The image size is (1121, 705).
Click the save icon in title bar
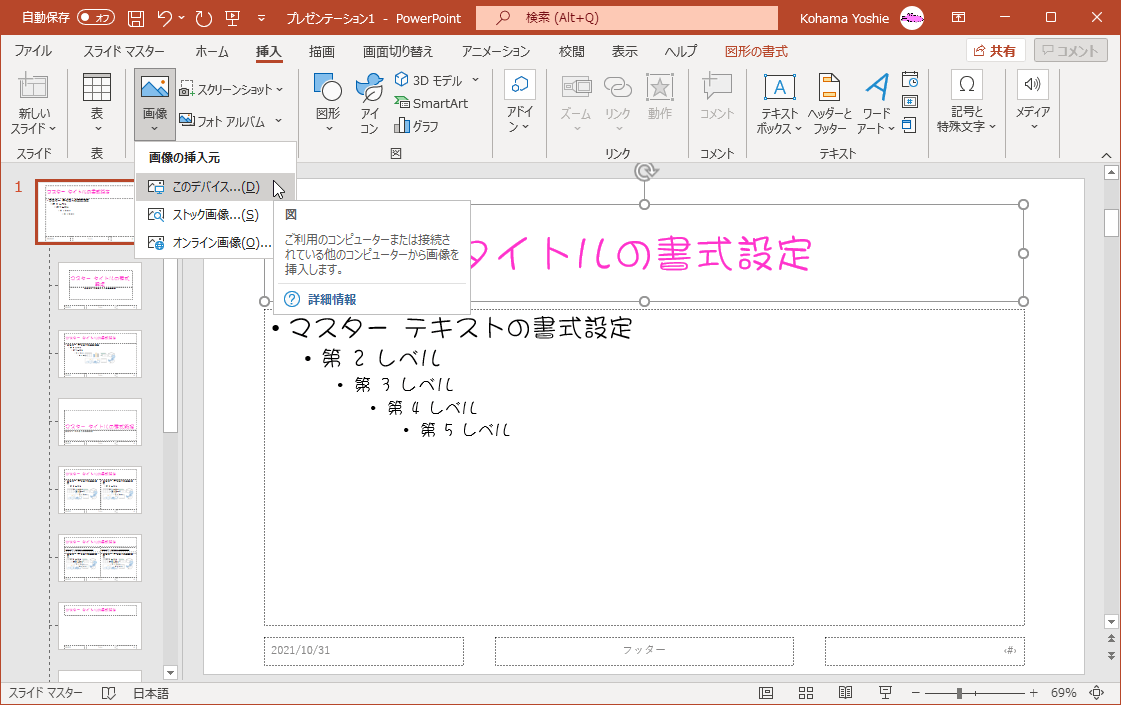click(x=136, y=18)
